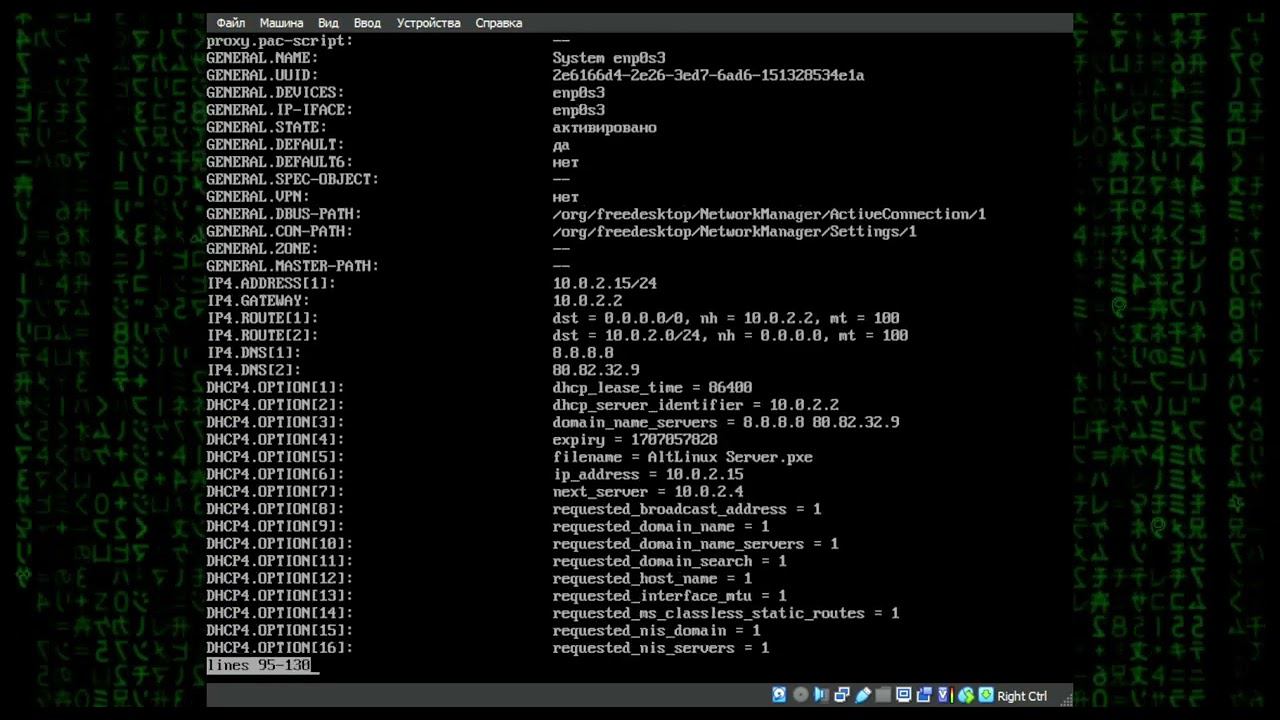Select the gateway value '10.0.2.2'

(587, 301)
